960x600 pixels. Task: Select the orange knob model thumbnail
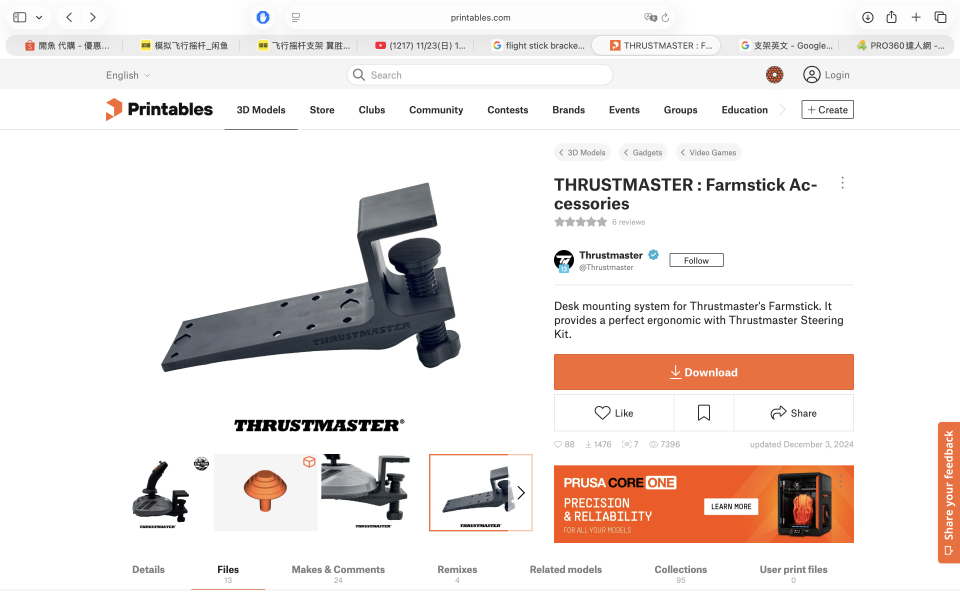pos(265,492)
